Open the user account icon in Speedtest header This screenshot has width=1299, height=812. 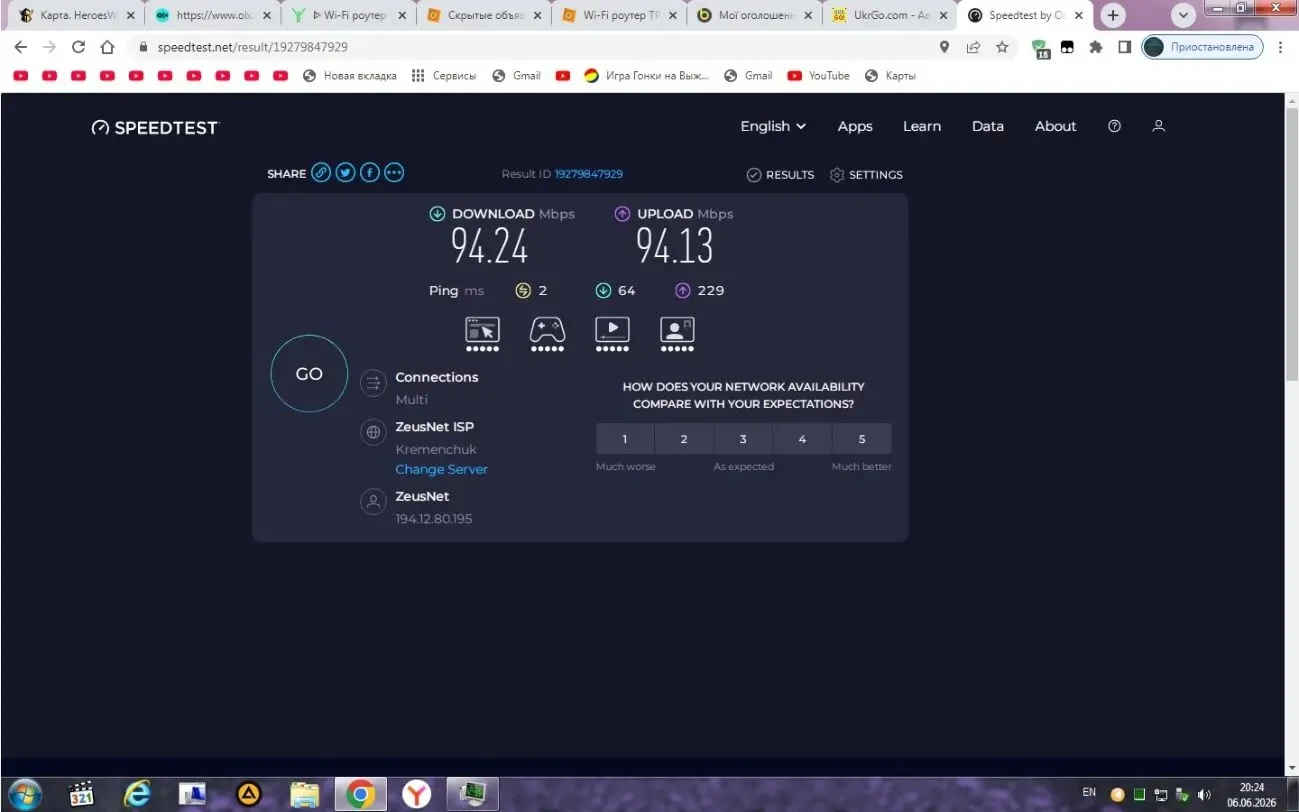[x=1159, y=126]
